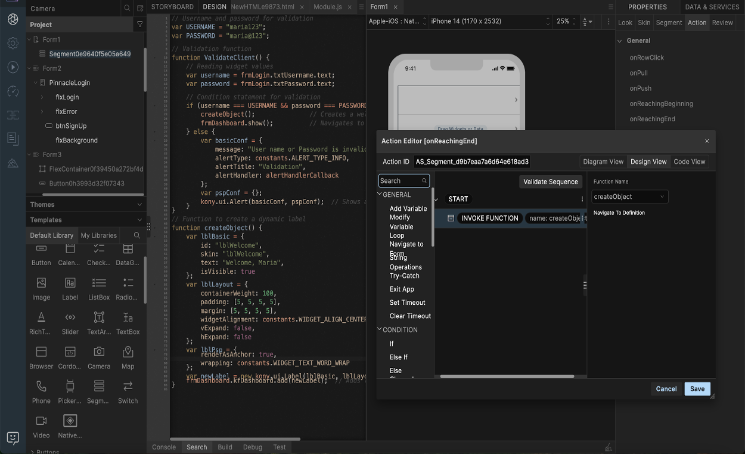Open the Function Name dropdown

[x=629, y=197]
